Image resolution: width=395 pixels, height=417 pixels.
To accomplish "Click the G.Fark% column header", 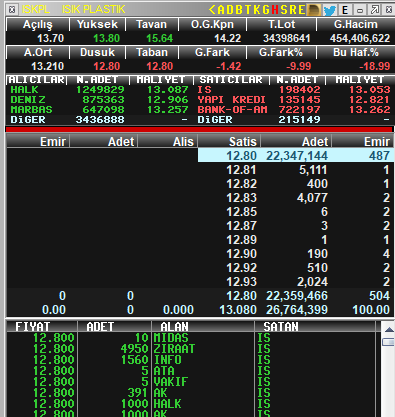I will pos(281,52).
